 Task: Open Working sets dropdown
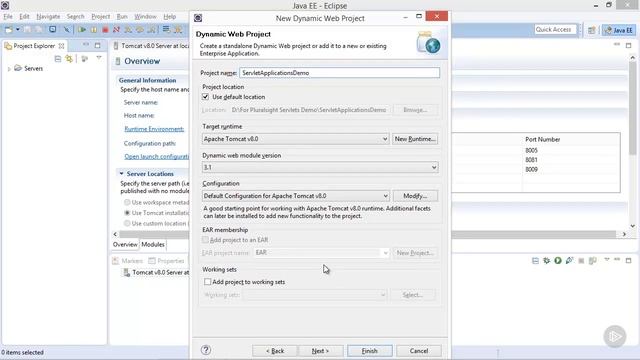(383, 295)
